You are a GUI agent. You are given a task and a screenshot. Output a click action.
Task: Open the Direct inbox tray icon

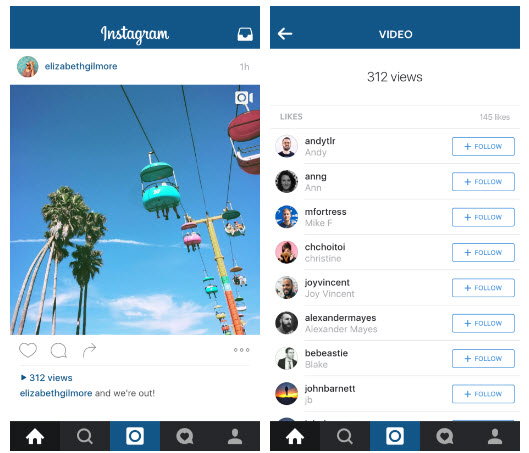(x=245, y=34)
